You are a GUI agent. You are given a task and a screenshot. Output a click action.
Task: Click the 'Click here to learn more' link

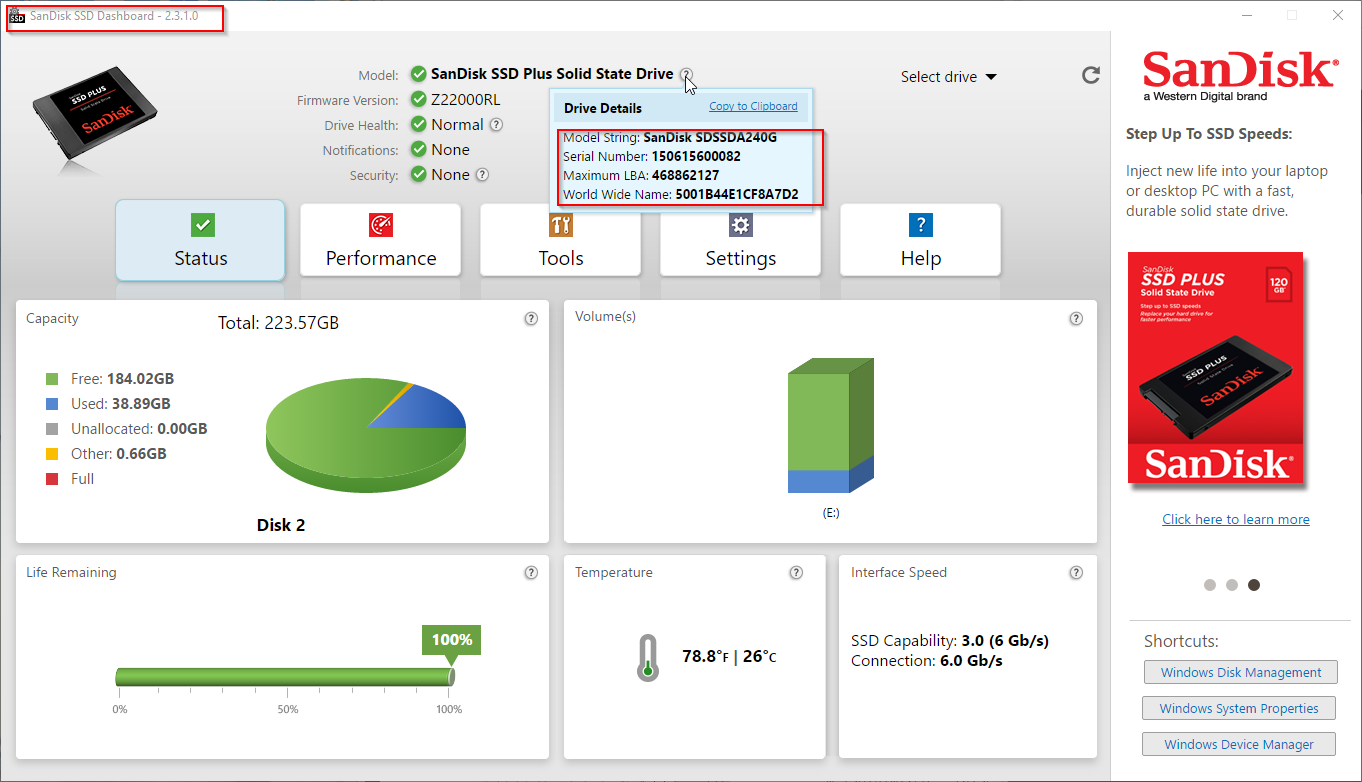[x=1236, y=519]
